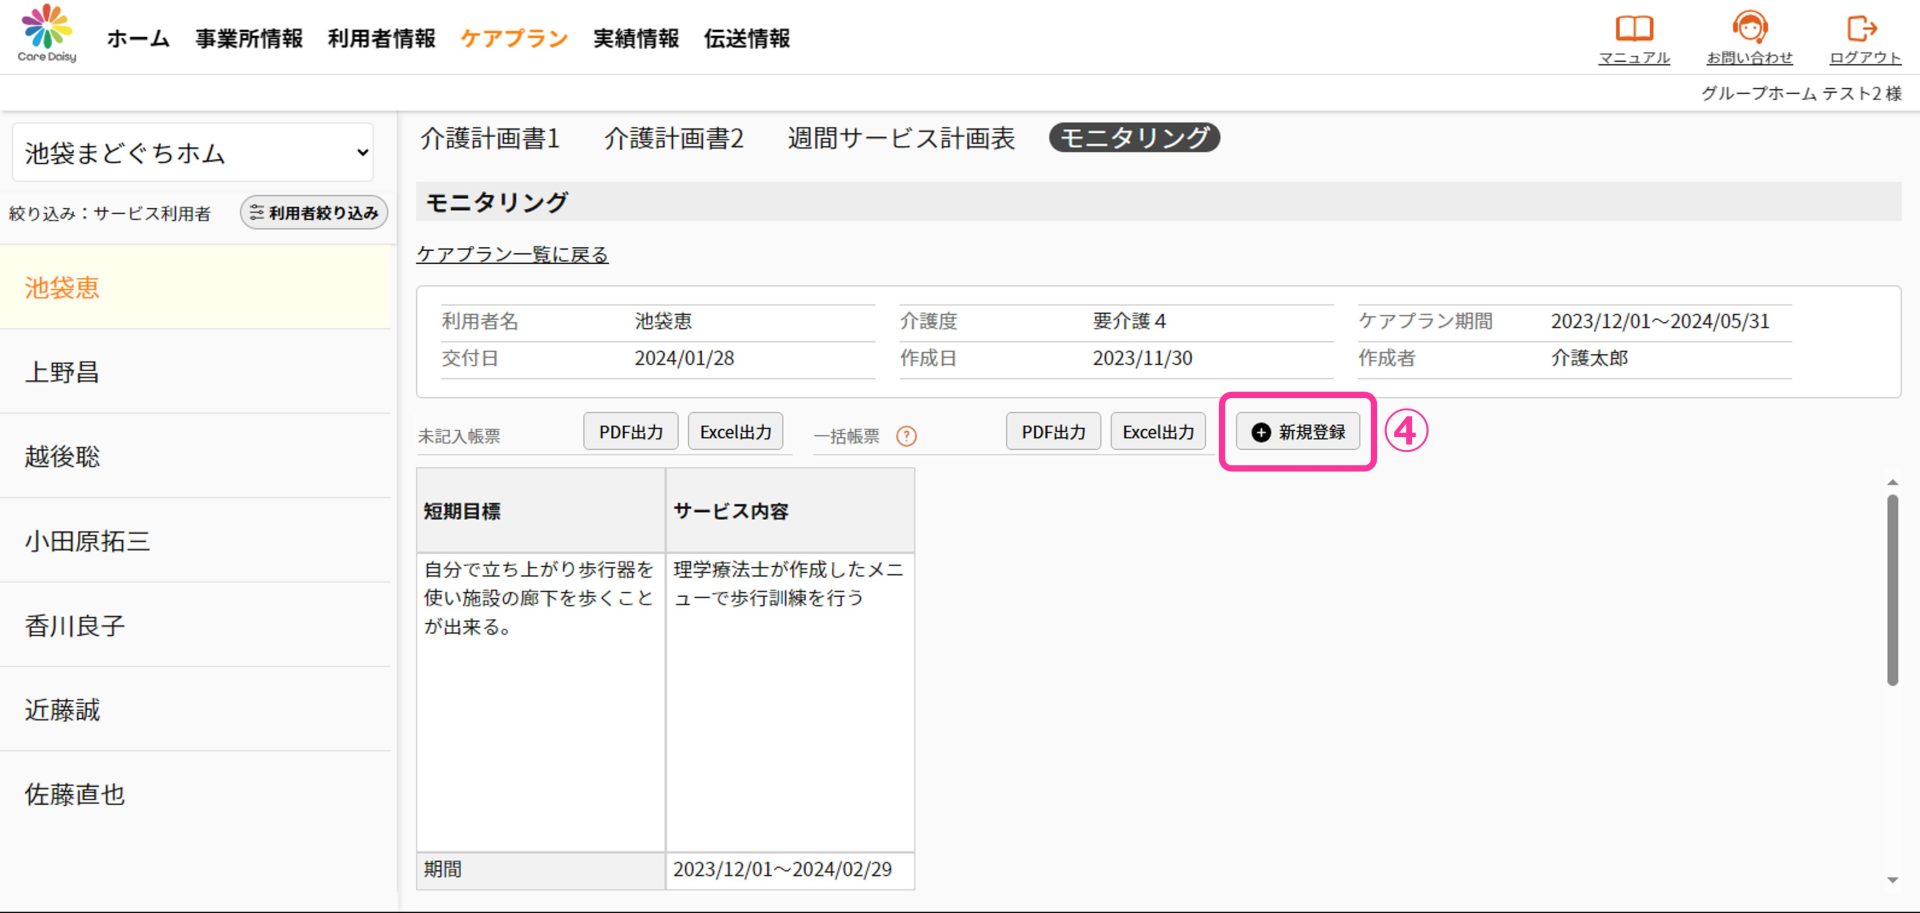1920x913 pixels.
Task: Open the 池袋まどぐちホム facility dropdown
Action: pos(193,153)
